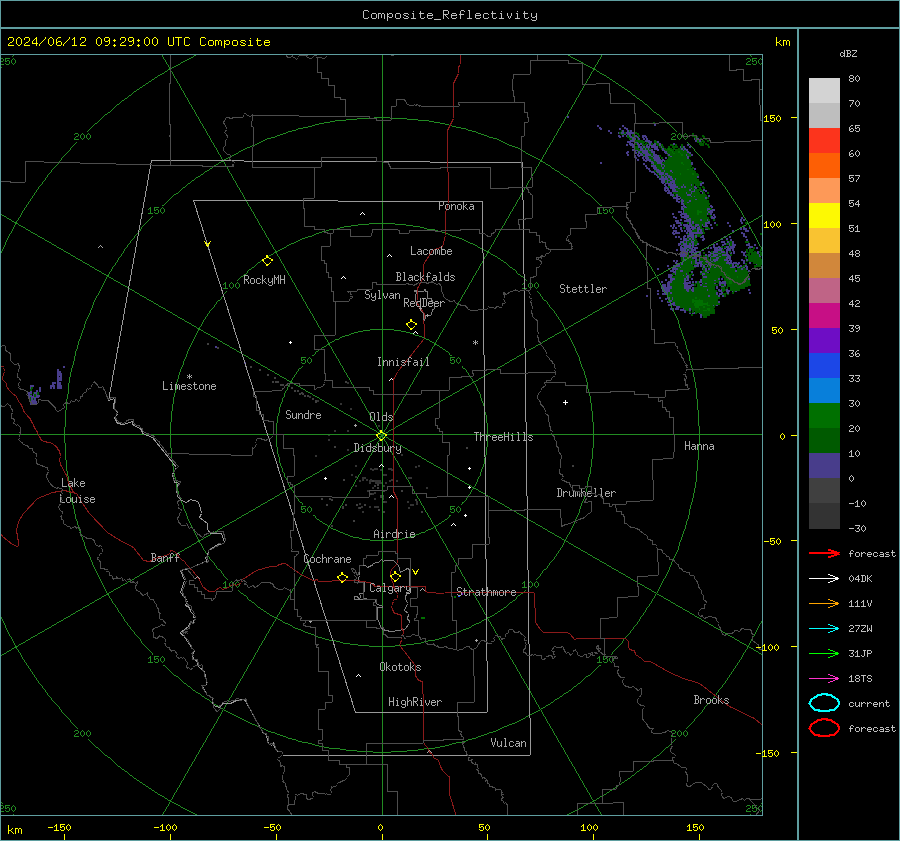Click the cyan 27ZW arrow in legend

pyautogui.click(x=824, y=629)
